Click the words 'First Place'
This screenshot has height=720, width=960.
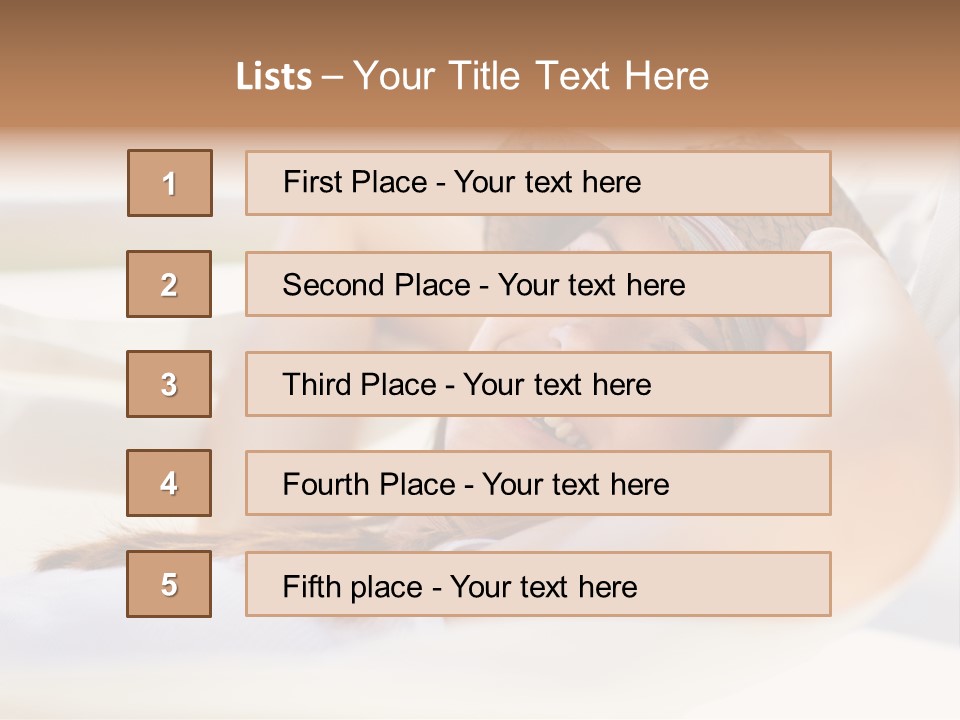click(355, 182)
